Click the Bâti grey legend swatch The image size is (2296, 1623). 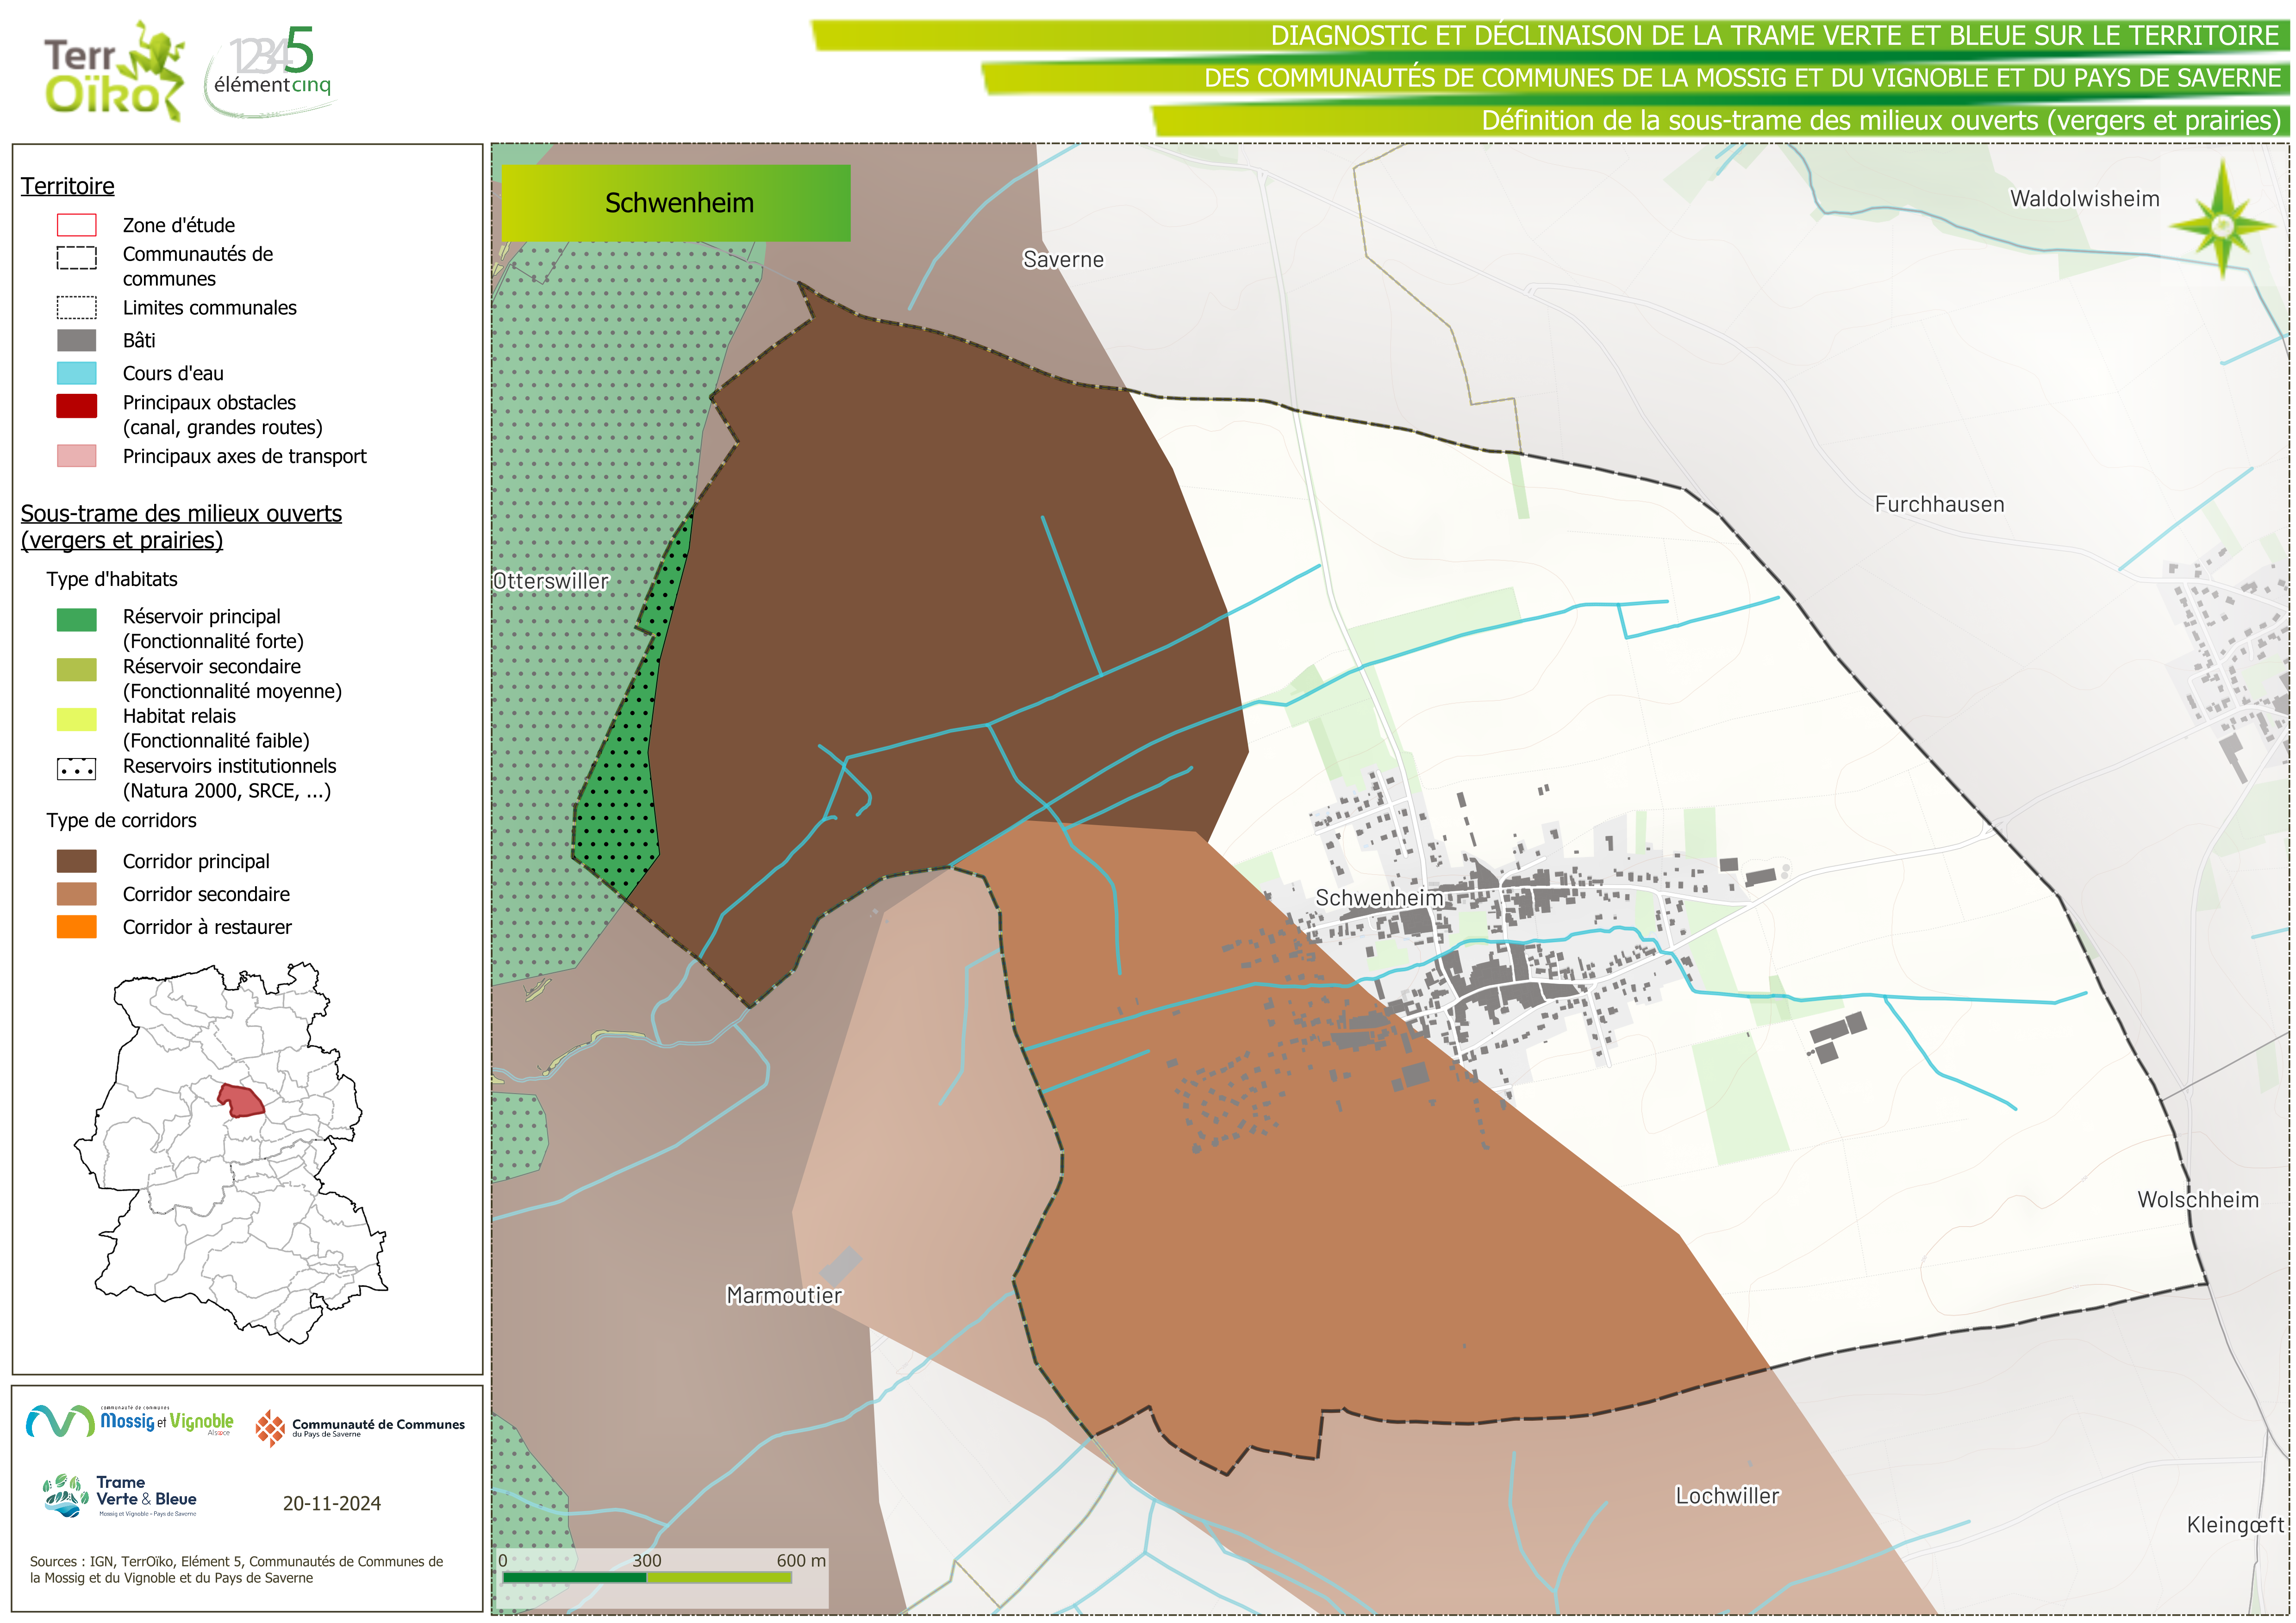tap(77, 341)
